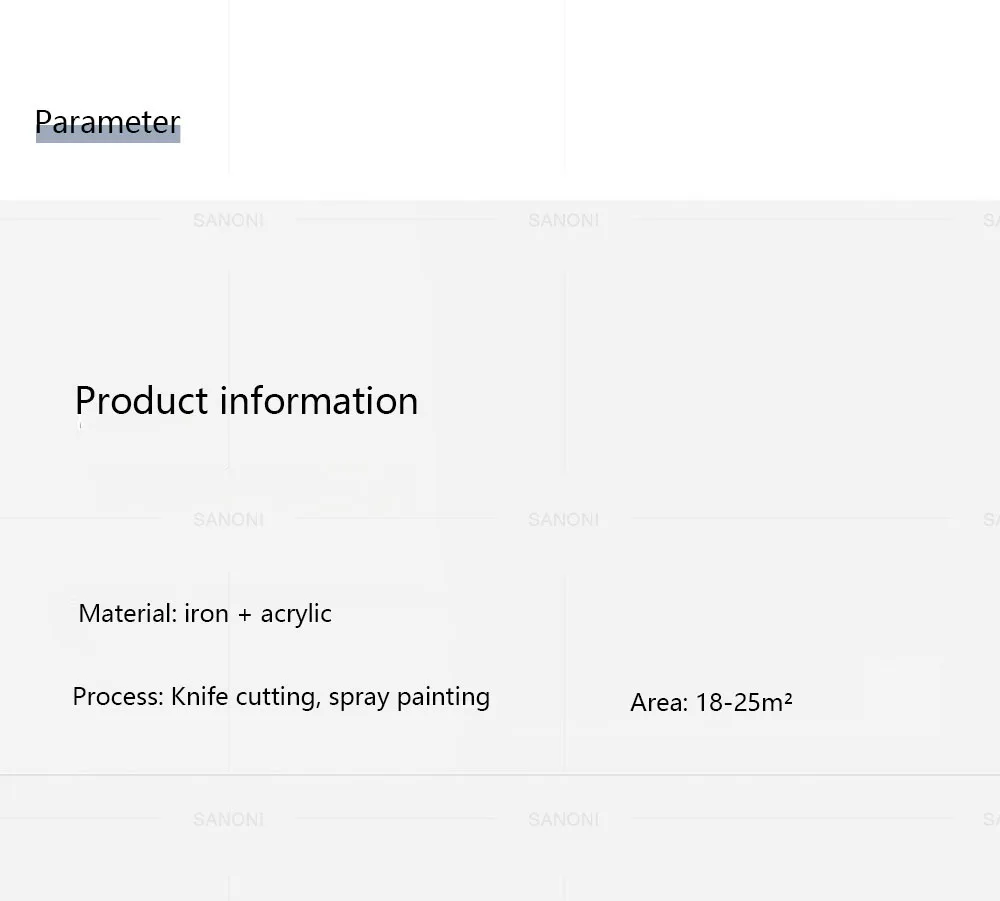The image size is (1000, 901).
Task: Select the word iron in Material line
Action: [x=206, y=613]
